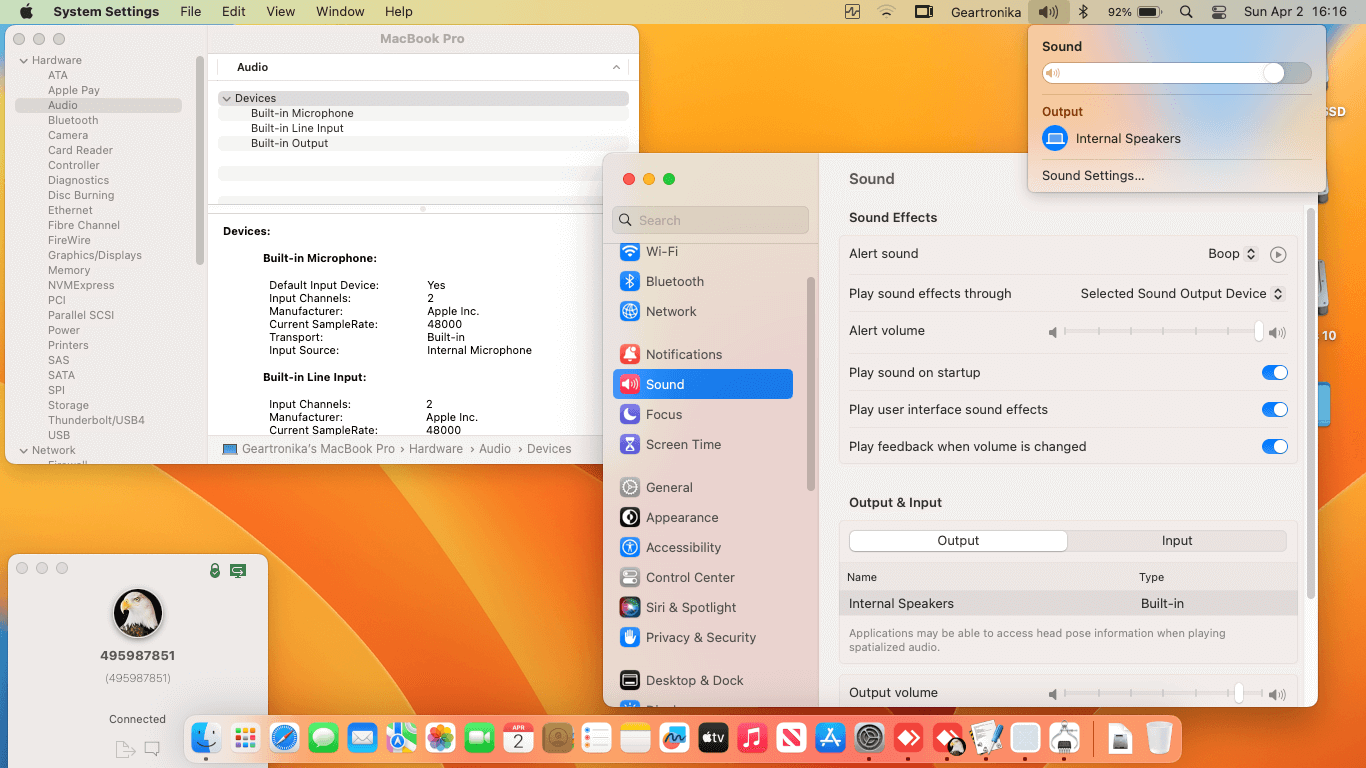Open the Play sound effects through dropdown
1366x768 pixels.
(1182, 294)
